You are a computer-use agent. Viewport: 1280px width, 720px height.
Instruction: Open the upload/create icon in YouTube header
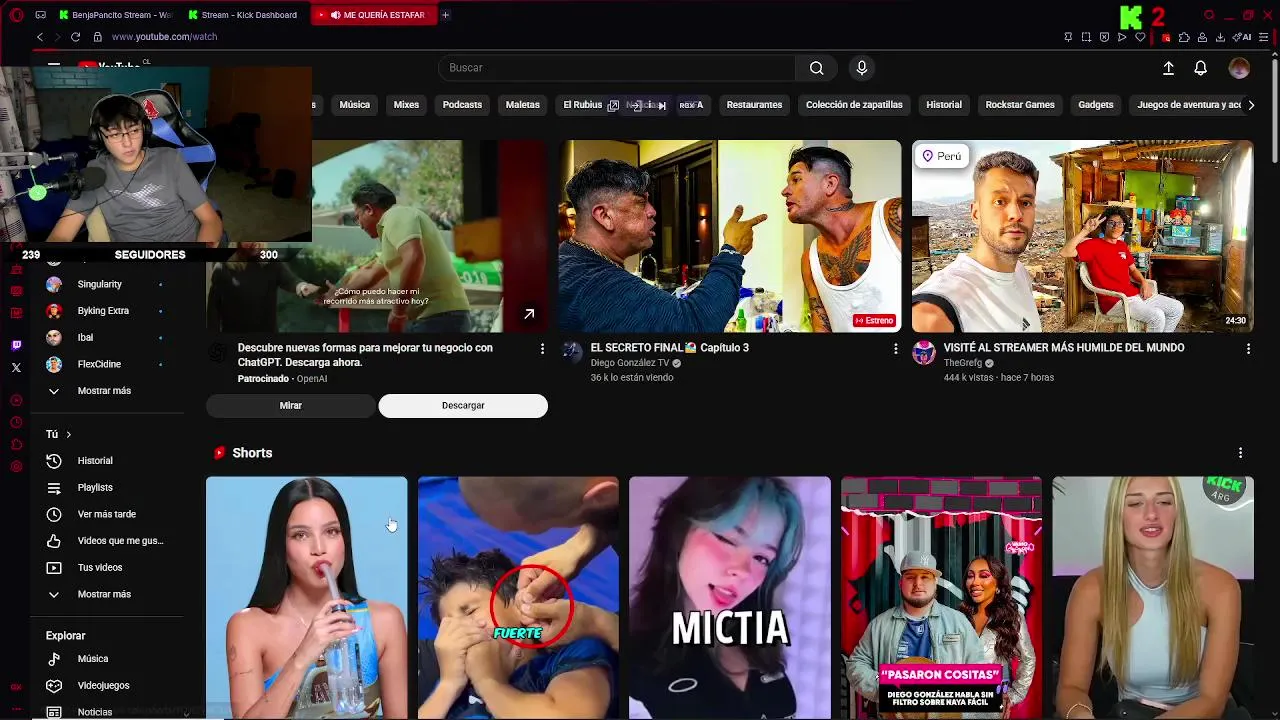point(1168,68)
